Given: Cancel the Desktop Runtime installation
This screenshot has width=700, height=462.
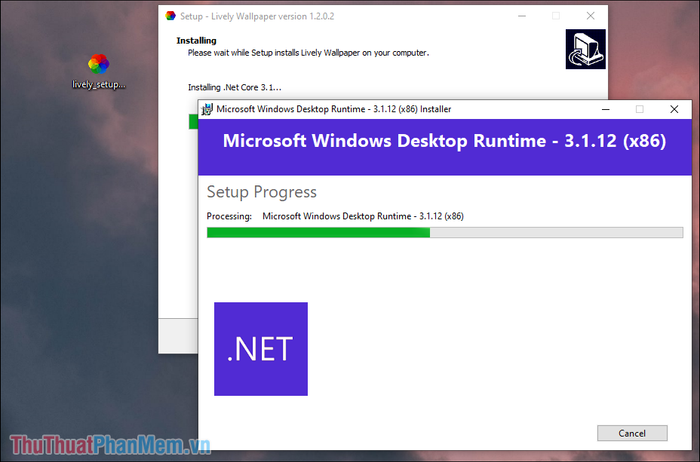Looking at the screenshot, I should [x=632, y=433].
